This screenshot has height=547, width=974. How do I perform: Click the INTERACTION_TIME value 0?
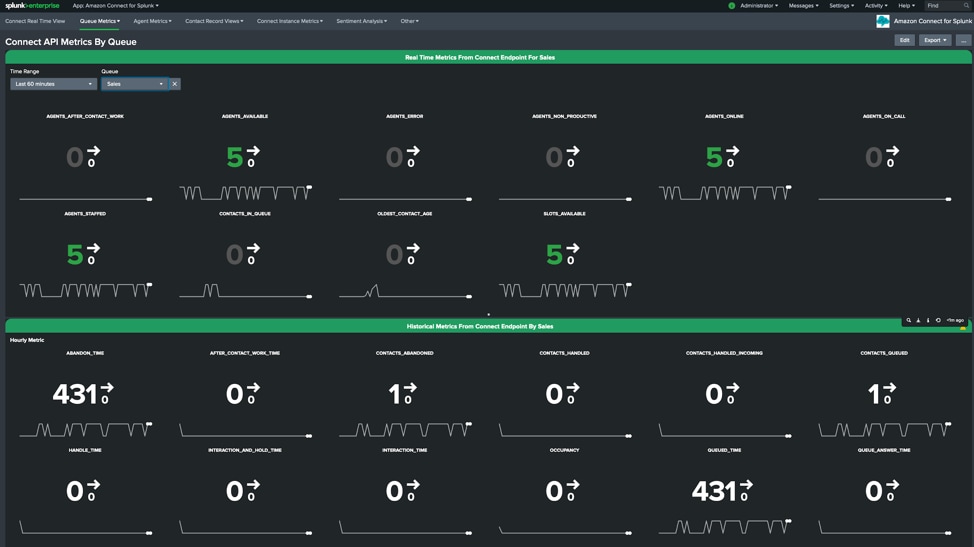394,492
